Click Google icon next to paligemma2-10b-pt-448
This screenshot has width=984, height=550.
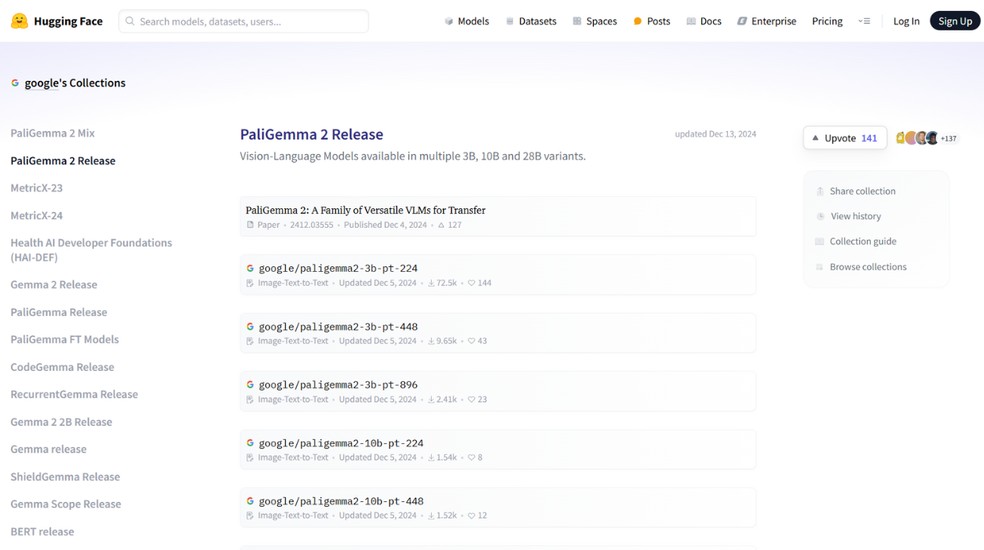[250, 501]
